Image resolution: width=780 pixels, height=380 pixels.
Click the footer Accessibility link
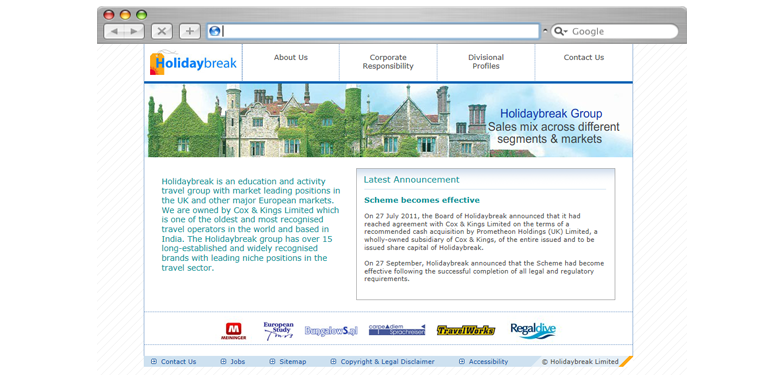point(488,362)
